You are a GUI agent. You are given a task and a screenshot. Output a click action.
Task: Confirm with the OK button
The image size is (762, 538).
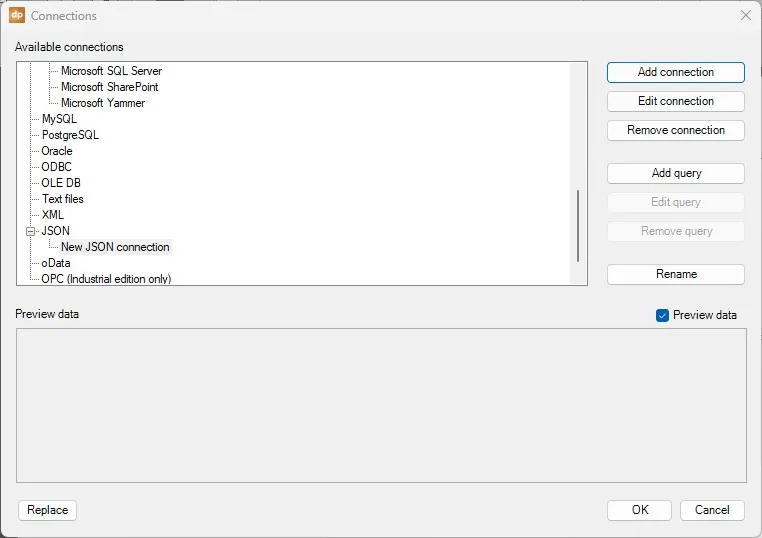pyautogui.click(x=639, y=510)
